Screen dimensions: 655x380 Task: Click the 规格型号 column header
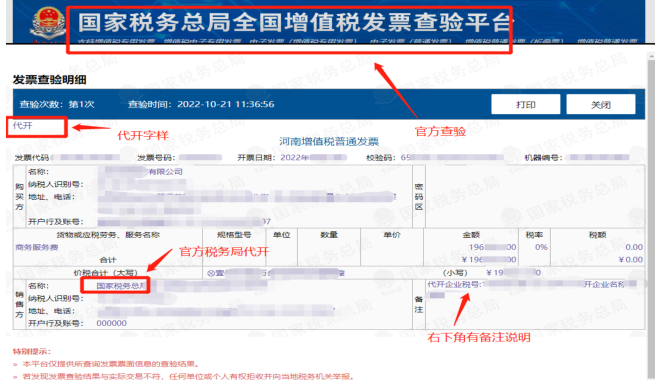234,235
